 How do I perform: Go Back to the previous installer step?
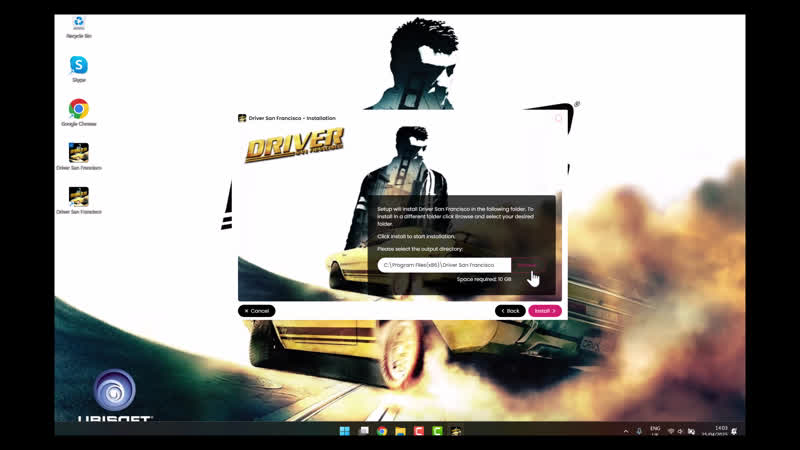pyautogui.click(x=510, y=311)
